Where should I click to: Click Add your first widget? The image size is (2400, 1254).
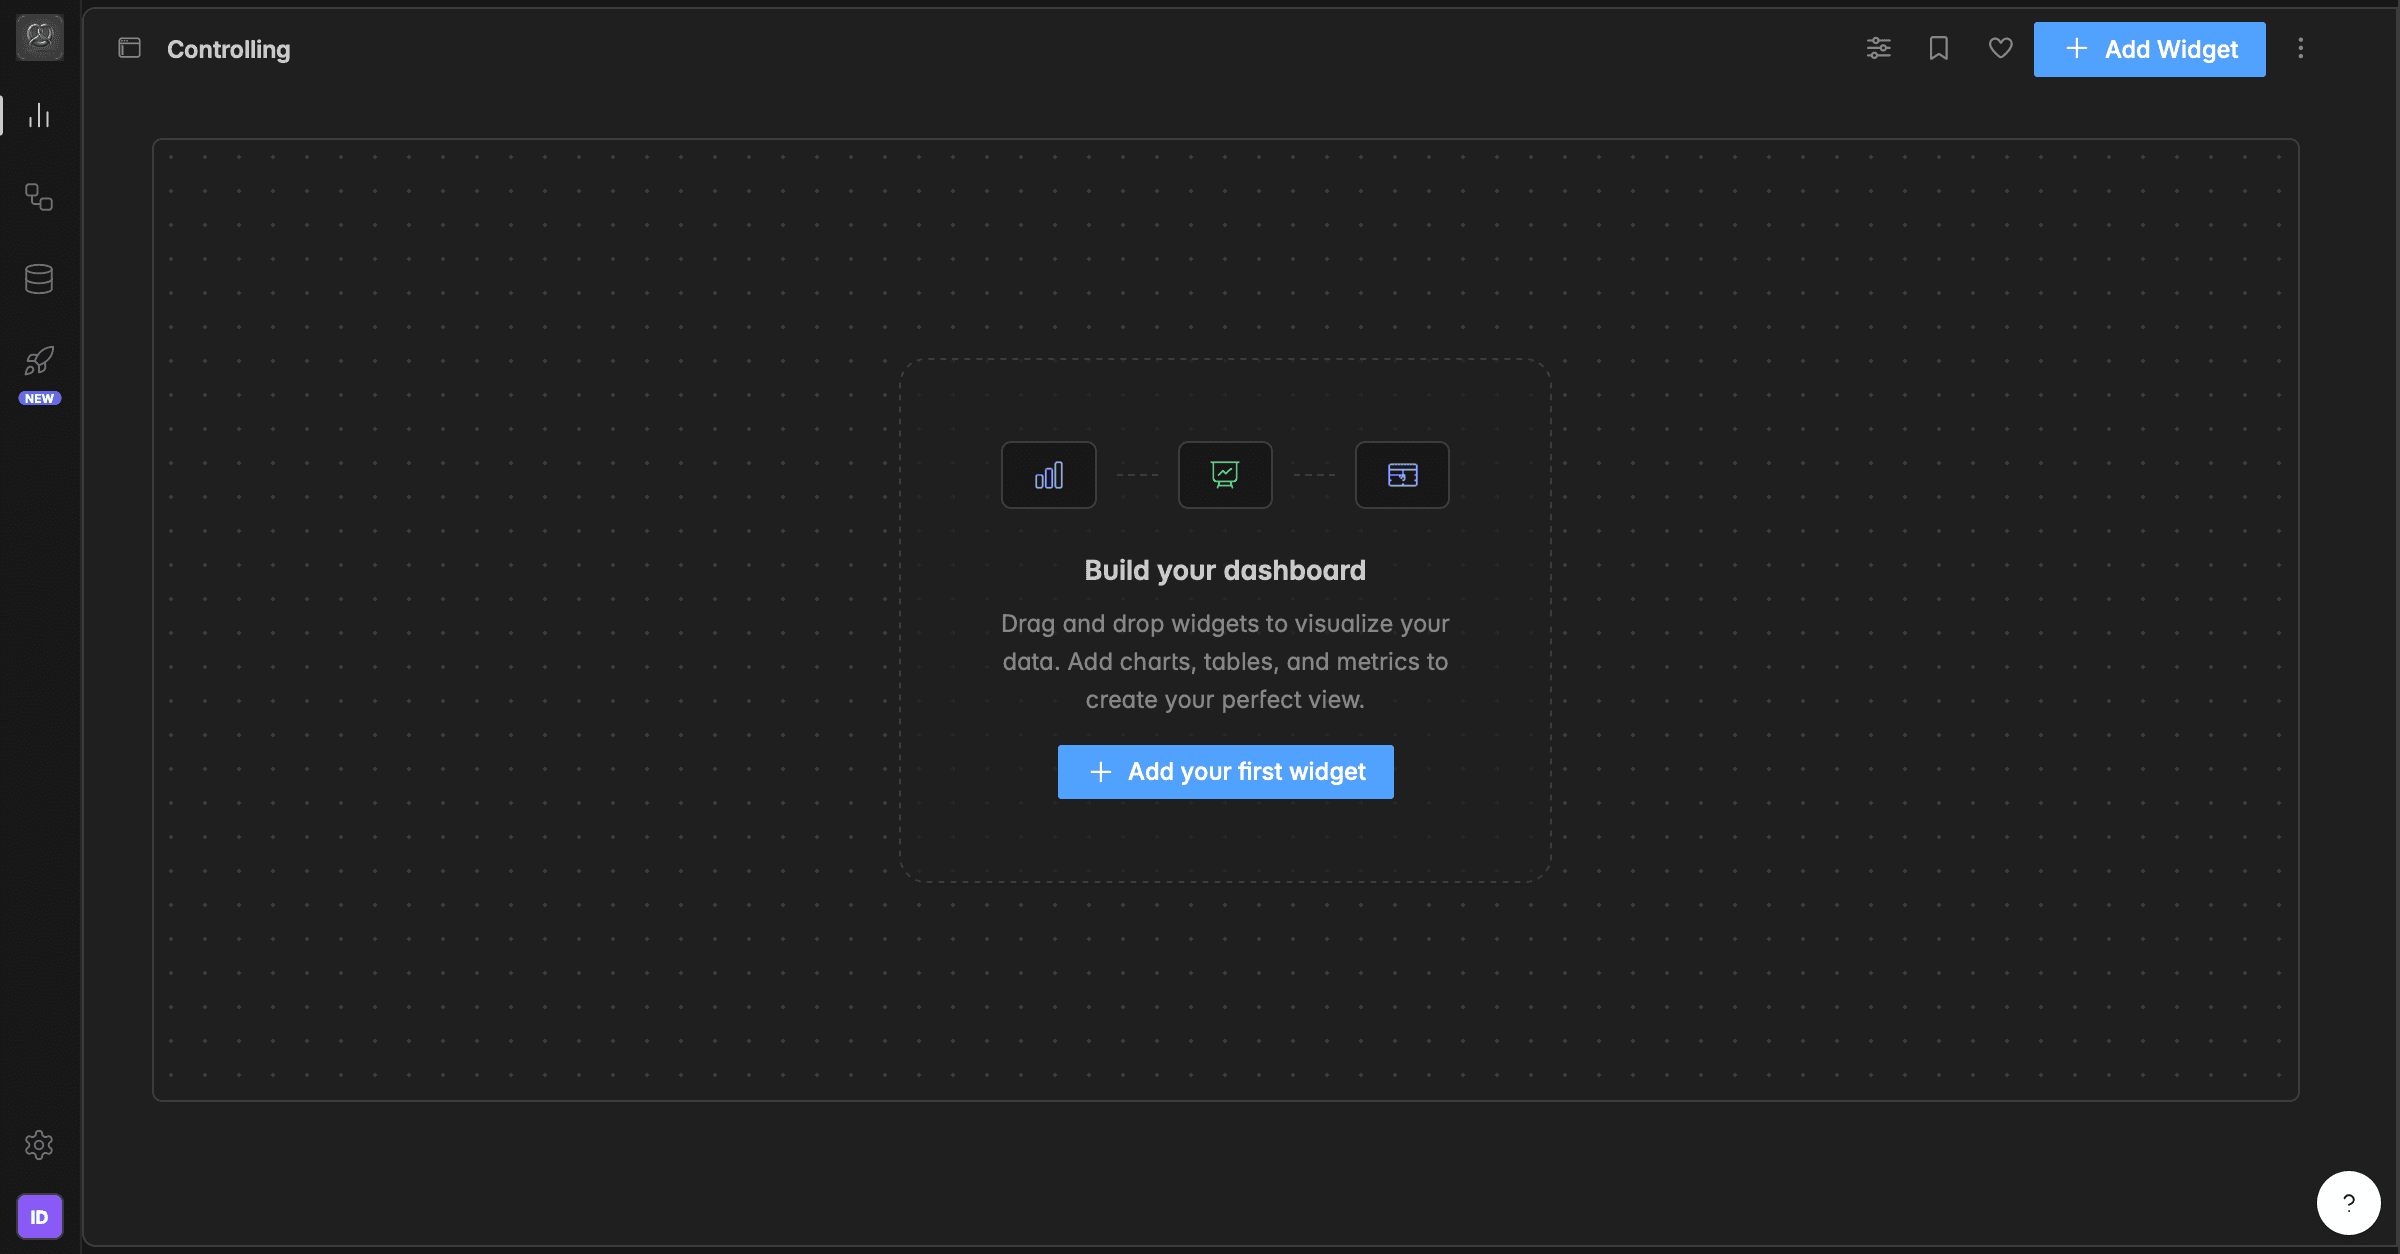point(1226,772)
